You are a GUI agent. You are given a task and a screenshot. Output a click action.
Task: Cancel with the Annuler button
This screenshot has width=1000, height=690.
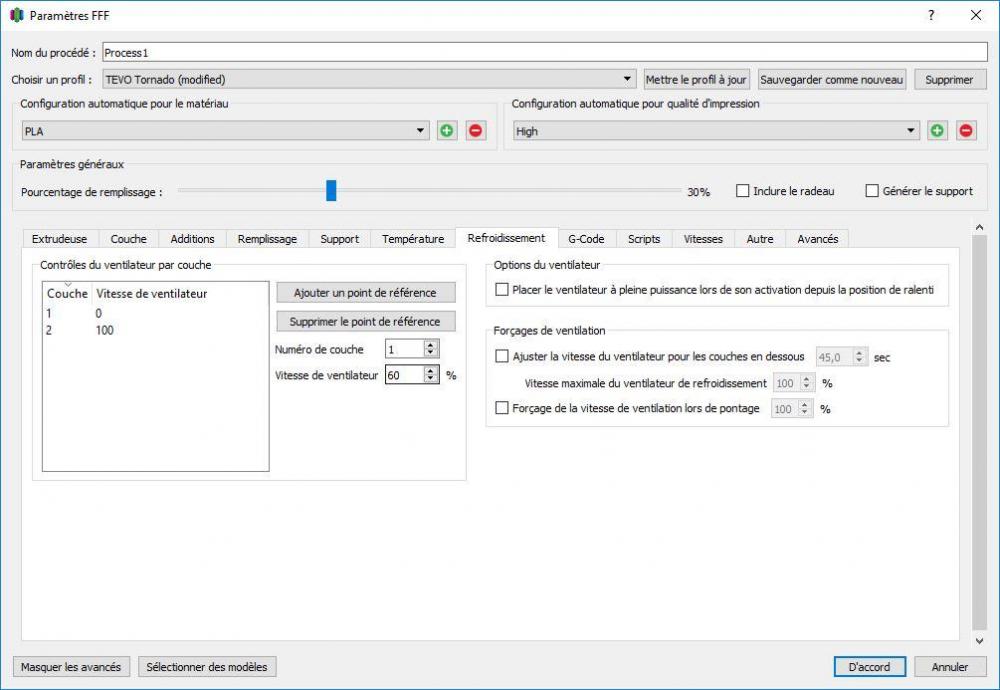tap(950, 667)
